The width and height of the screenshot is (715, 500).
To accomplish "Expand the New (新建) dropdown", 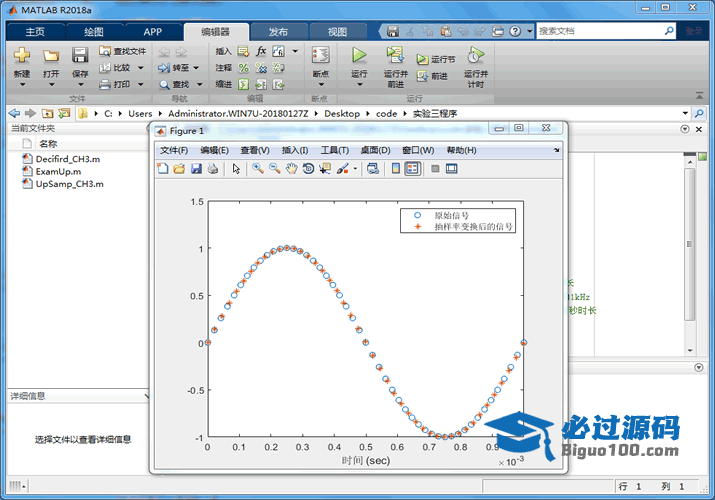I will [x=22, y=86].
